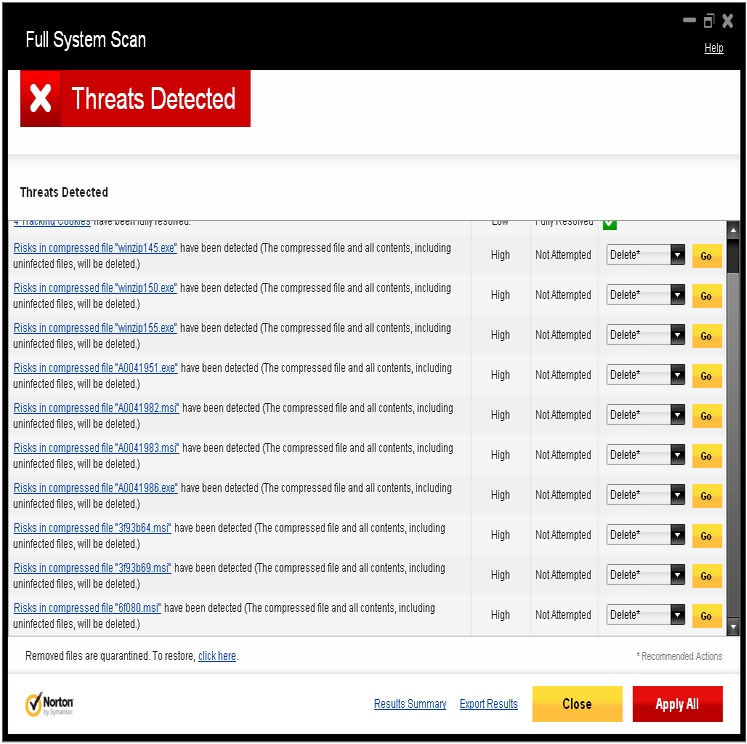The image size is (747, 744).
Task: Click the Apply All button
Action: [677, 704]
